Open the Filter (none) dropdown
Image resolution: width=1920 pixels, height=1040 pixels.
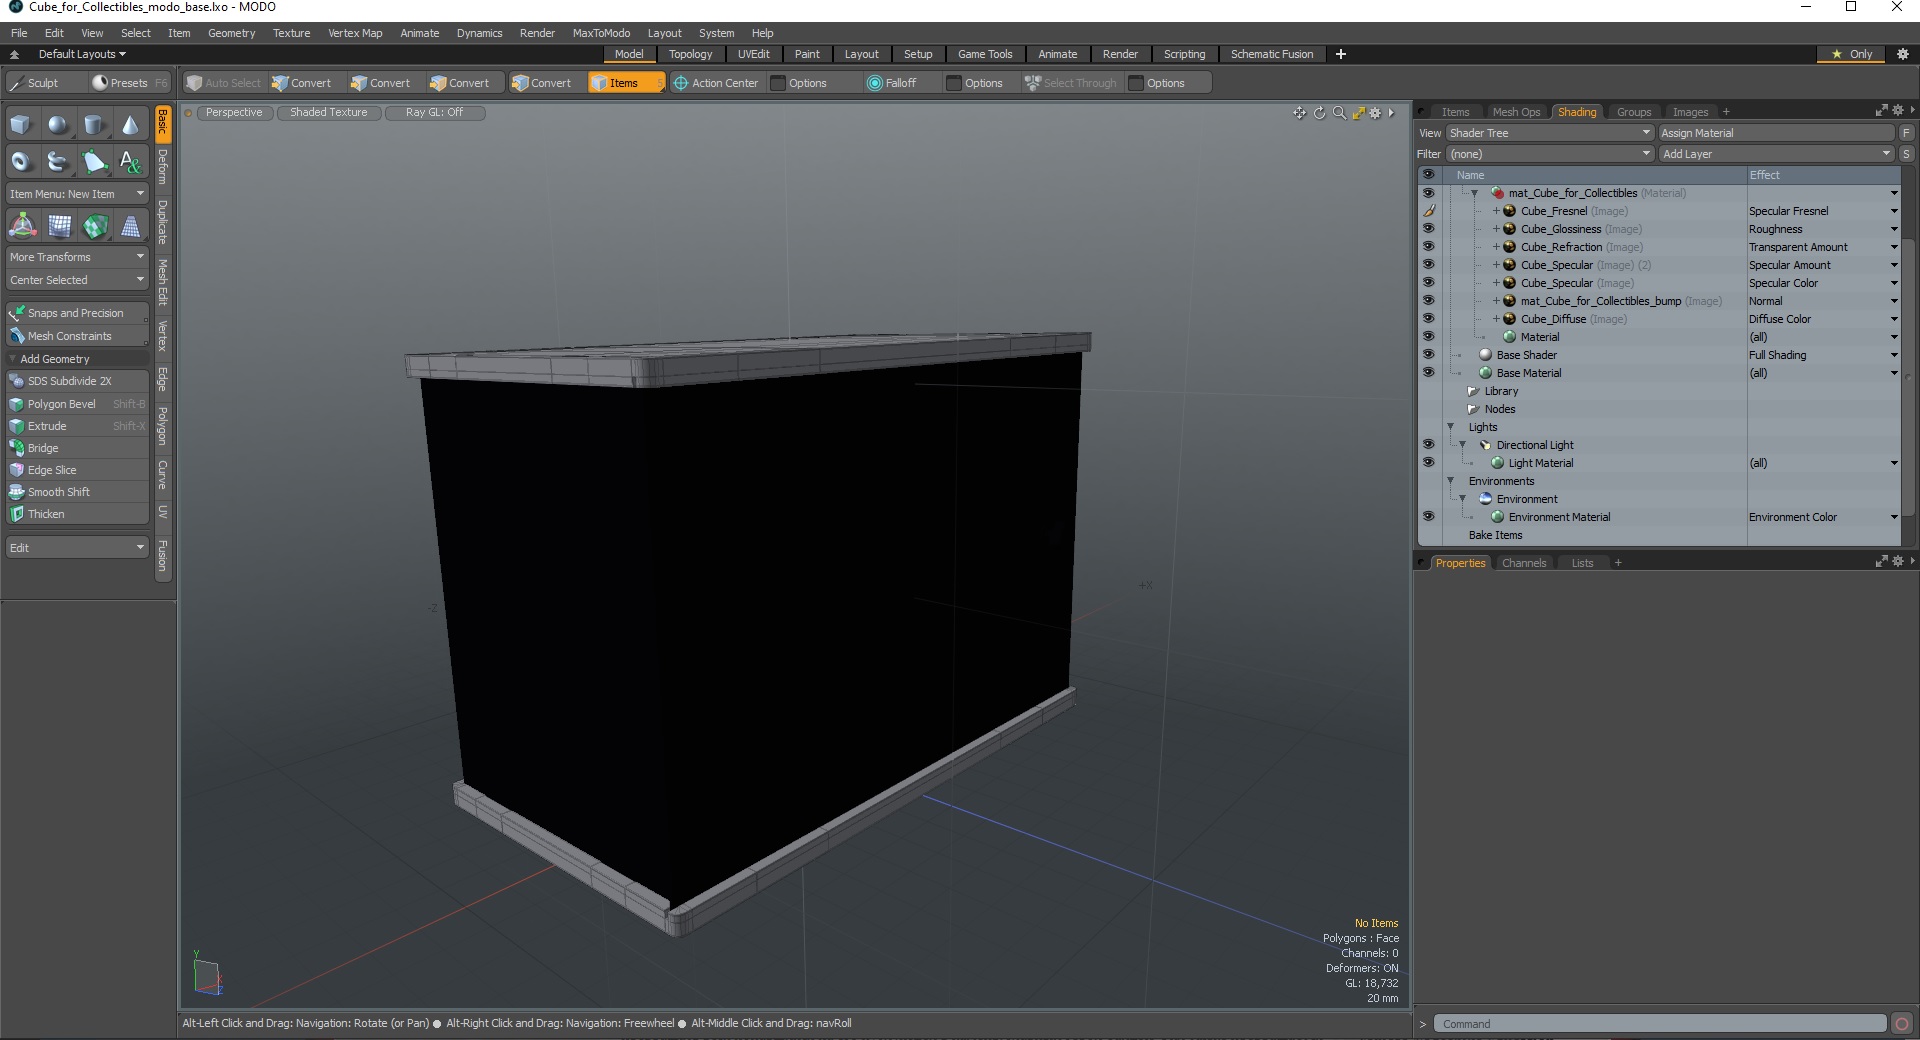(x=1549, y=154)
